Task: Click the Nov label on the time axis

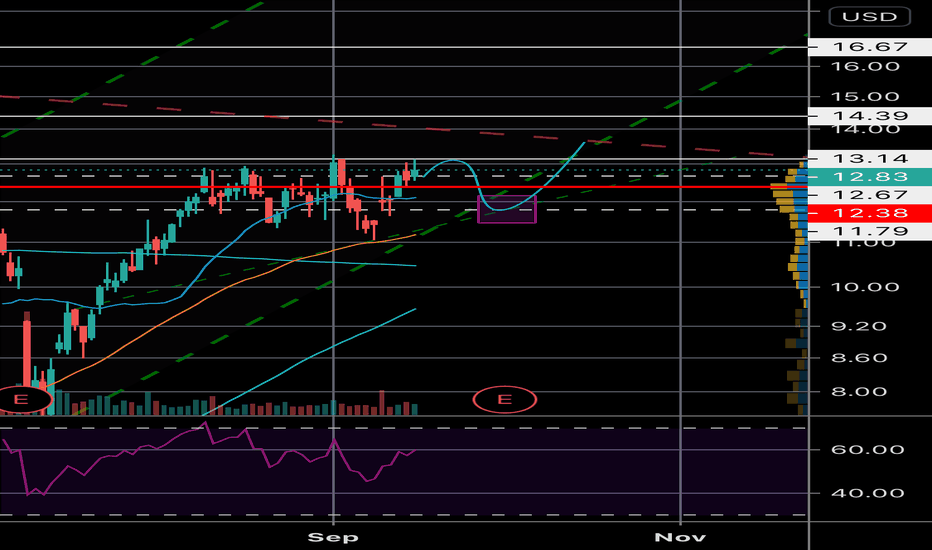Action: click(680, 538)
